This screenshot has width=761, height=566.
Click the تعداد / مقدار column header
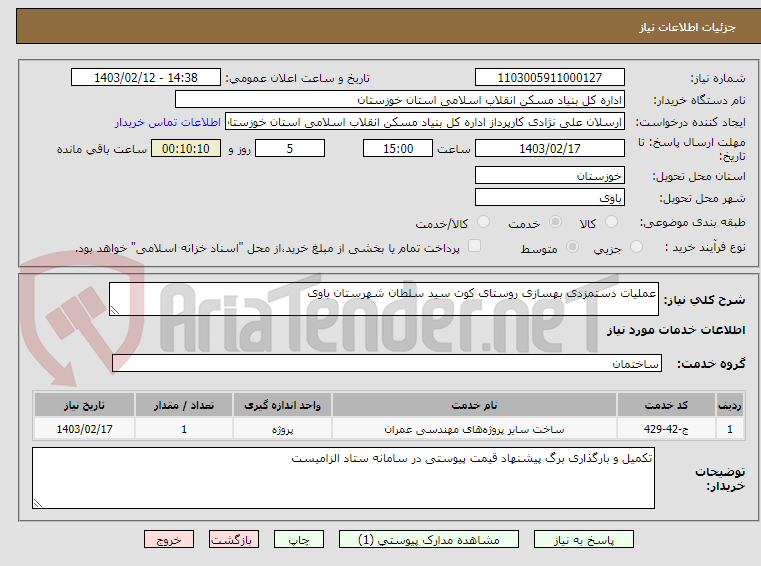point(184,405)
